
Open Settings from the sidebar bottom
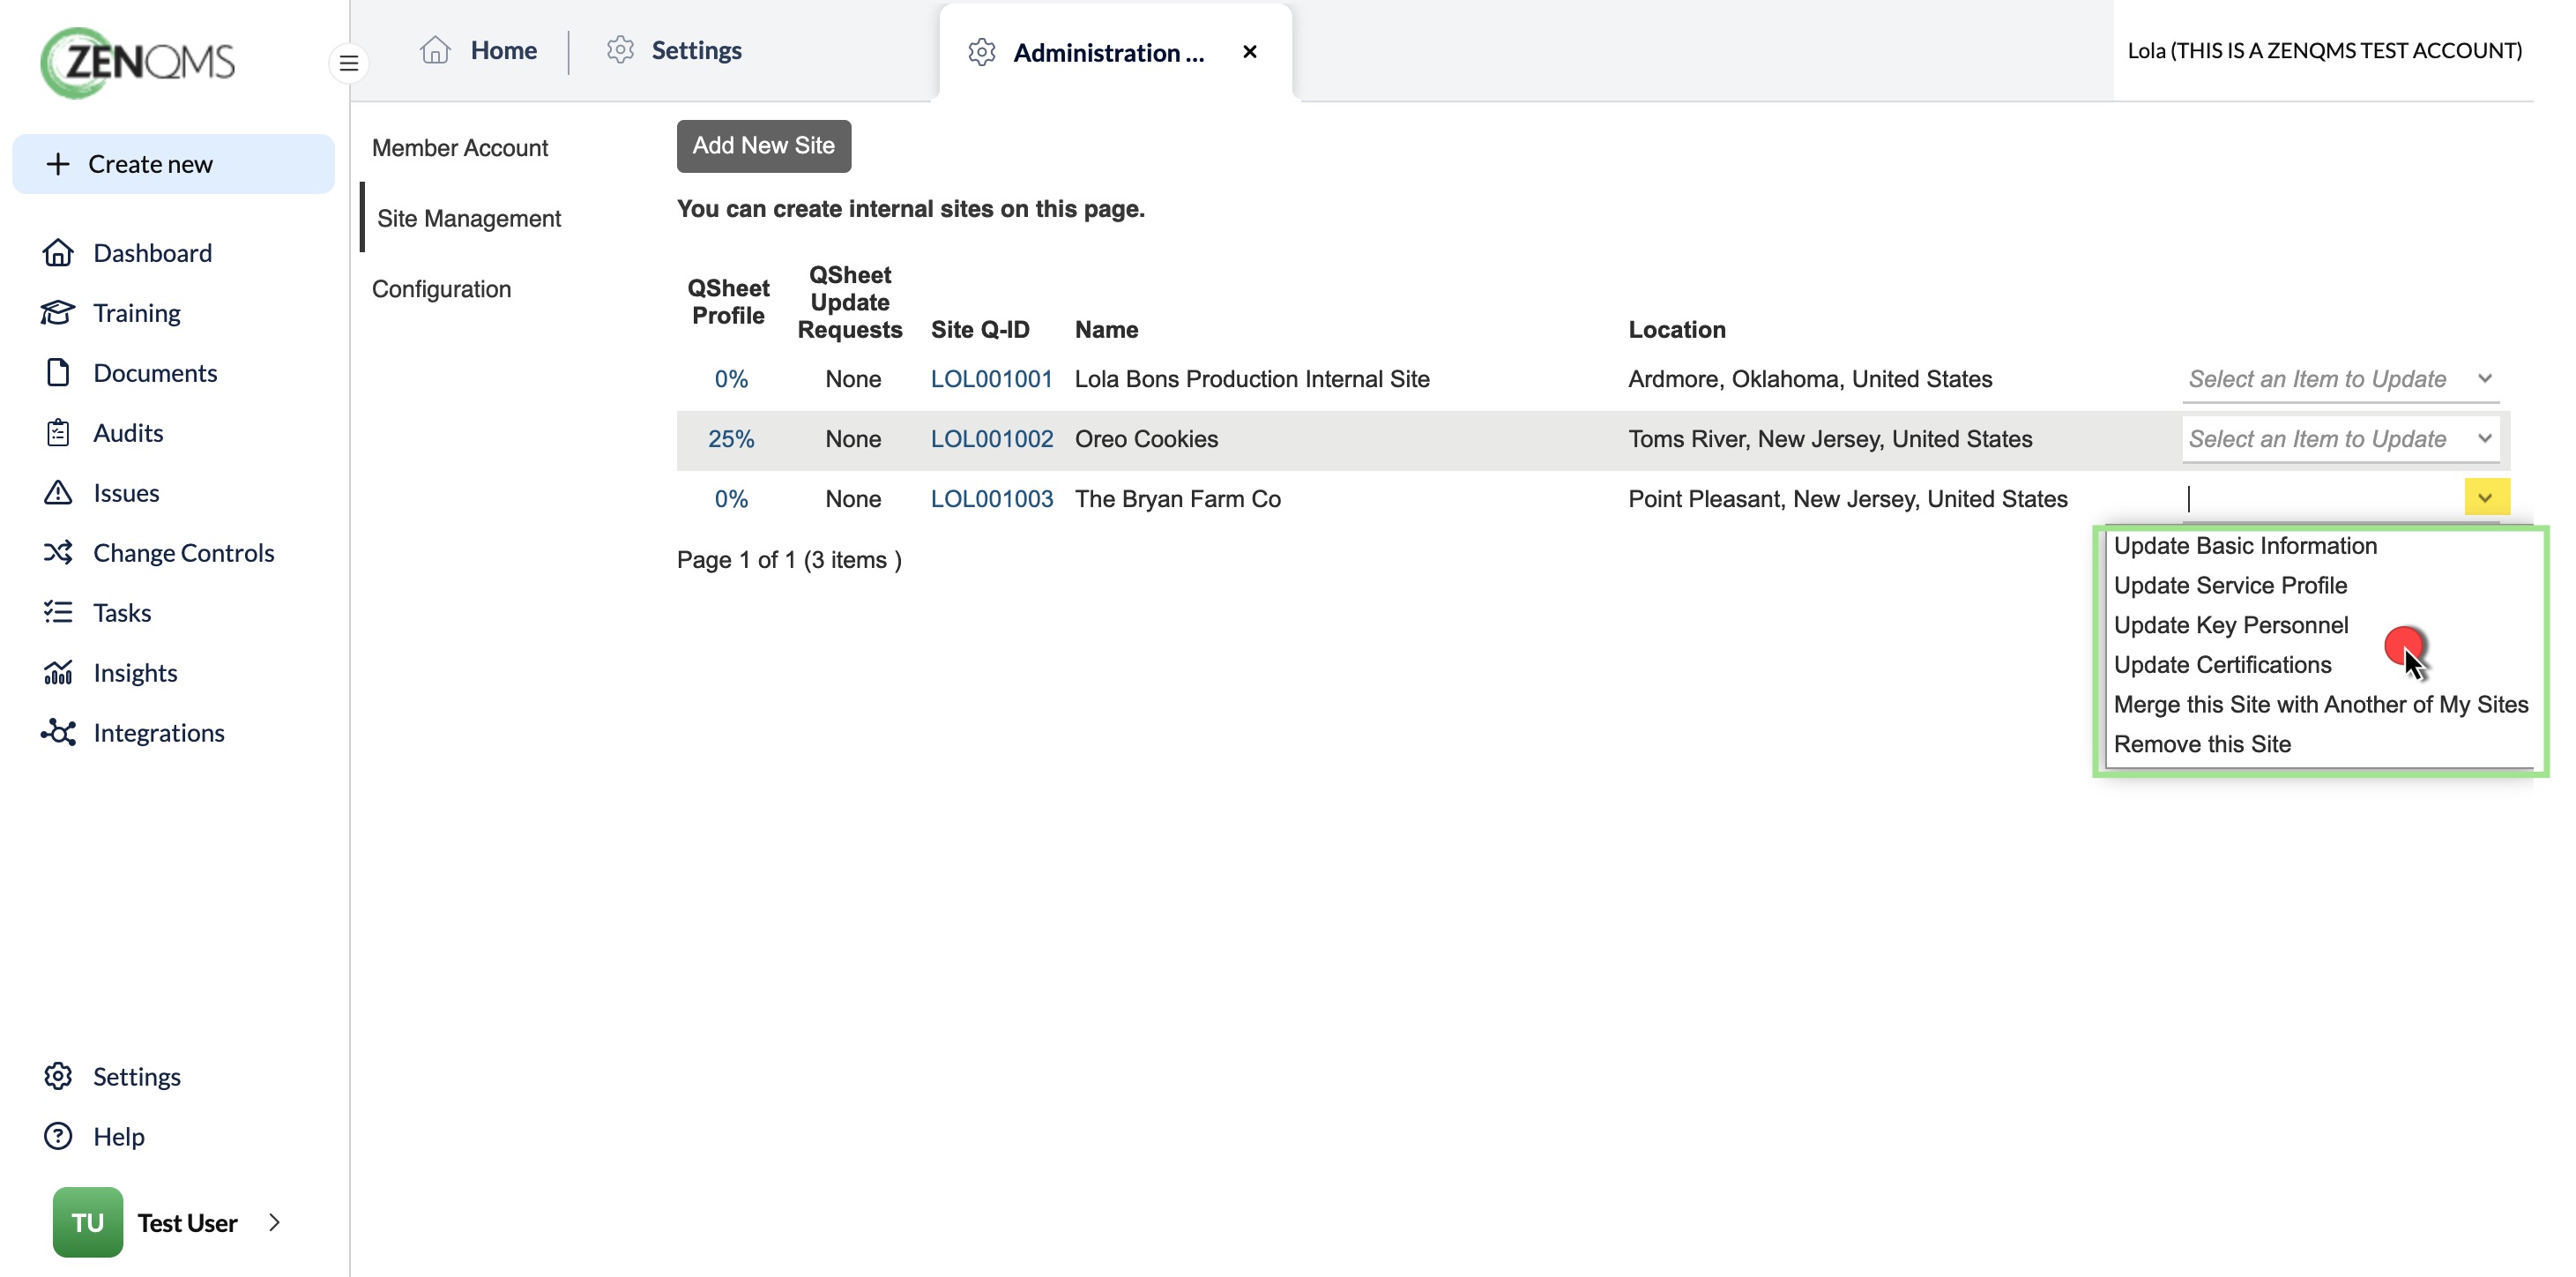click(136, 1076)
